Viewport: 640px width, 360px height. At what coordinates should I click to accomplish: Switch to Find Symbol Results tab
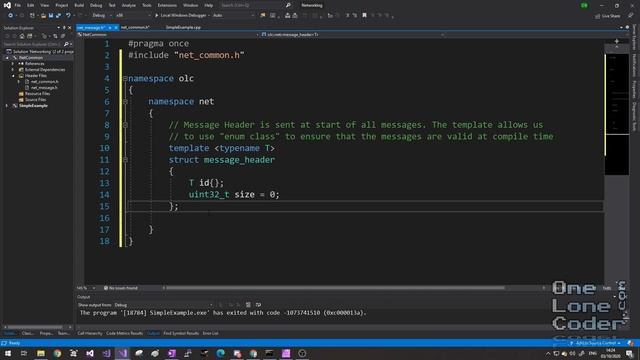pyautogui.click(x=181, y=333)
